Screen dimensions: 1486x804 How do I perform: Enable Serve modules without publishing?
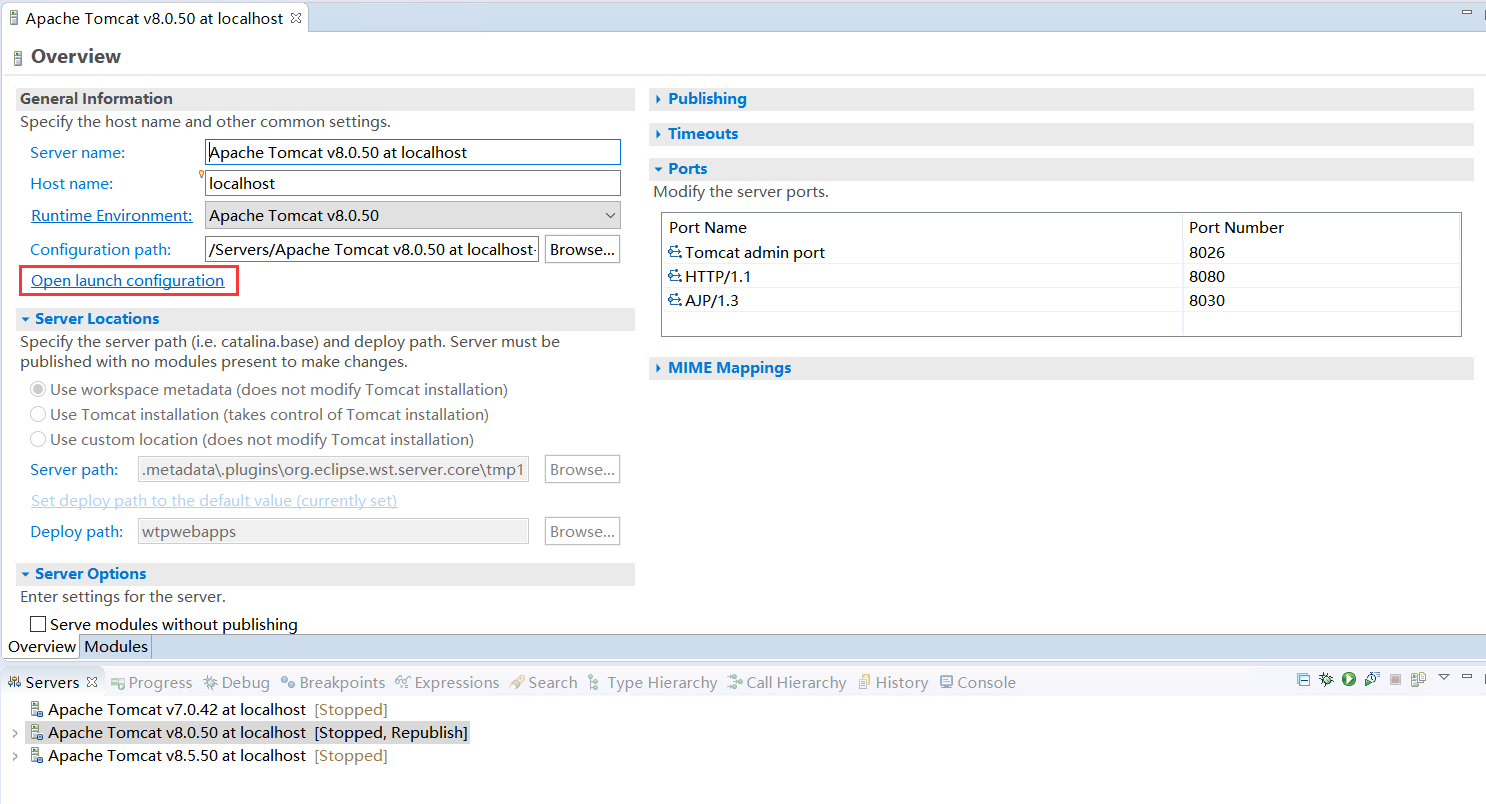(x=38, y=624)
